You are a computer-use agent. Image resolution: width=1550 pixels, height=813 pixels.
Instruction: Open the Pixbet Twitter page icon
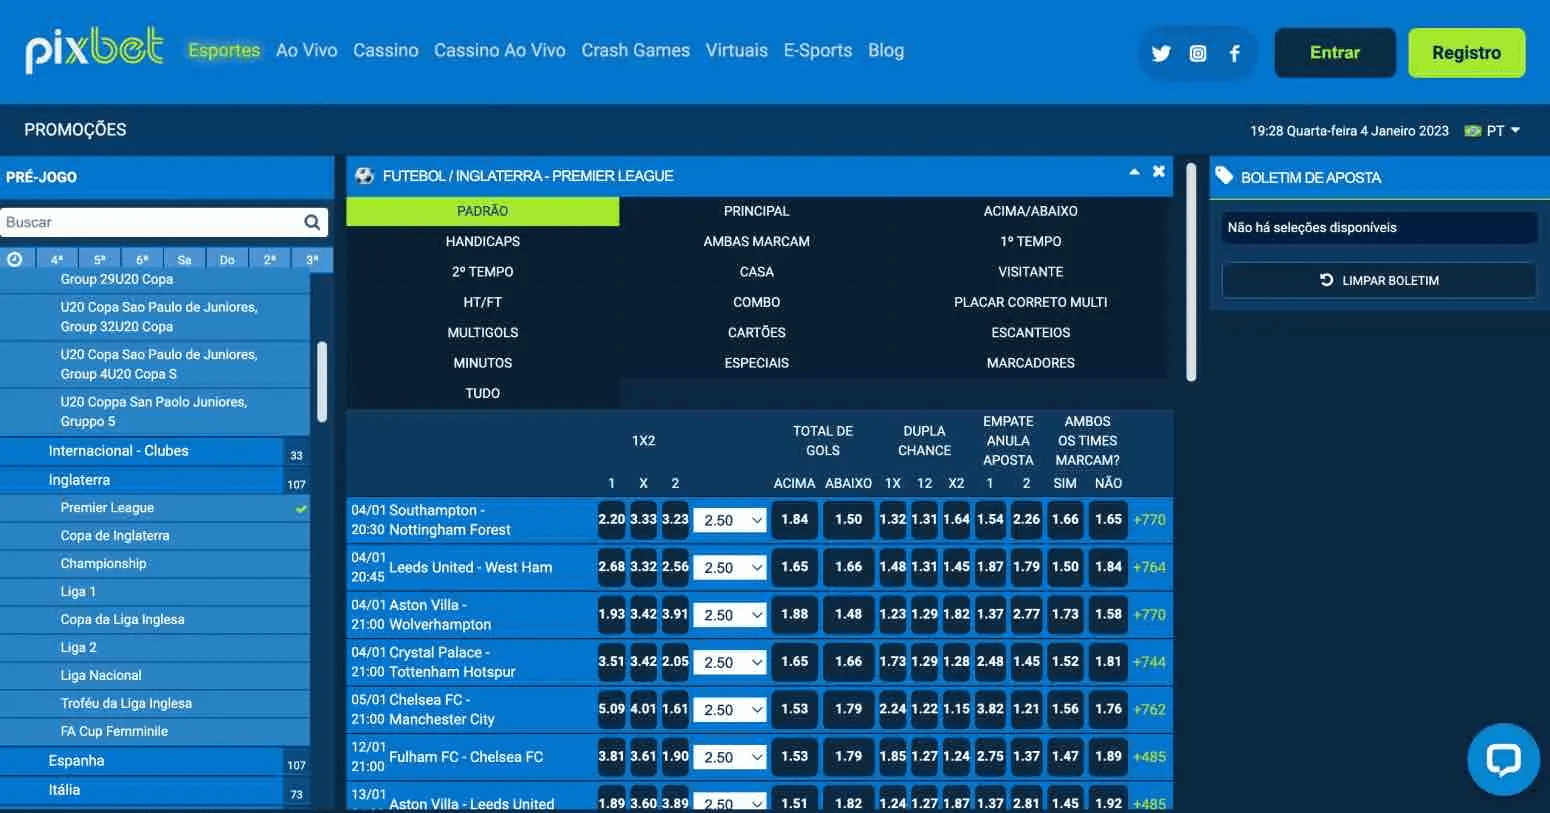[x=1161, y=54]
